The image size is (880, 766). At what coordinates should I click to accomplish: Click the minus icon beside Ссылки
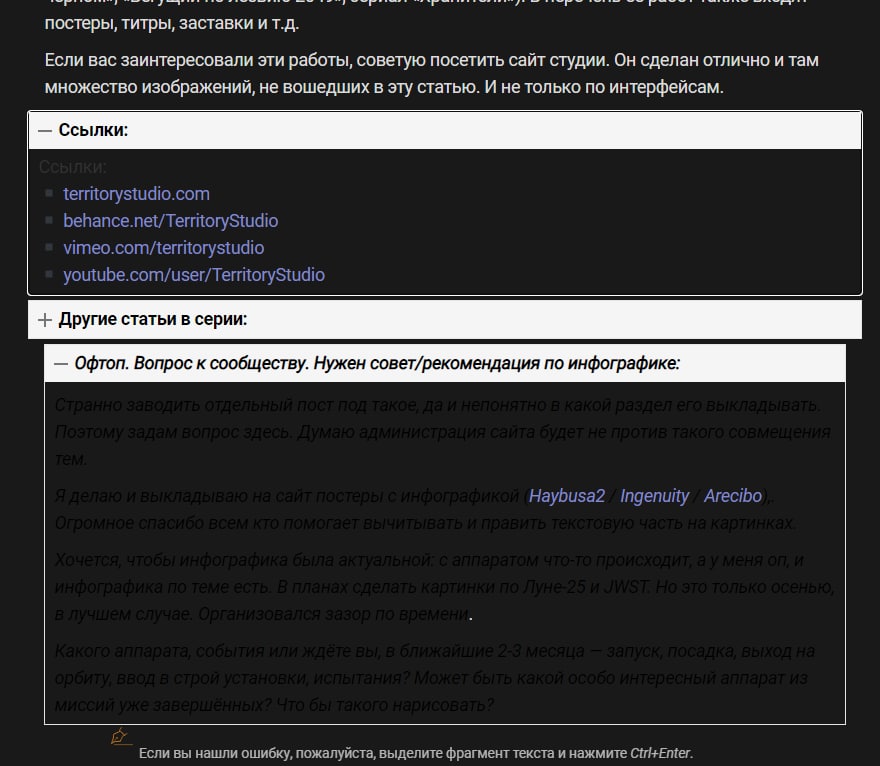[x=45, y=131]
